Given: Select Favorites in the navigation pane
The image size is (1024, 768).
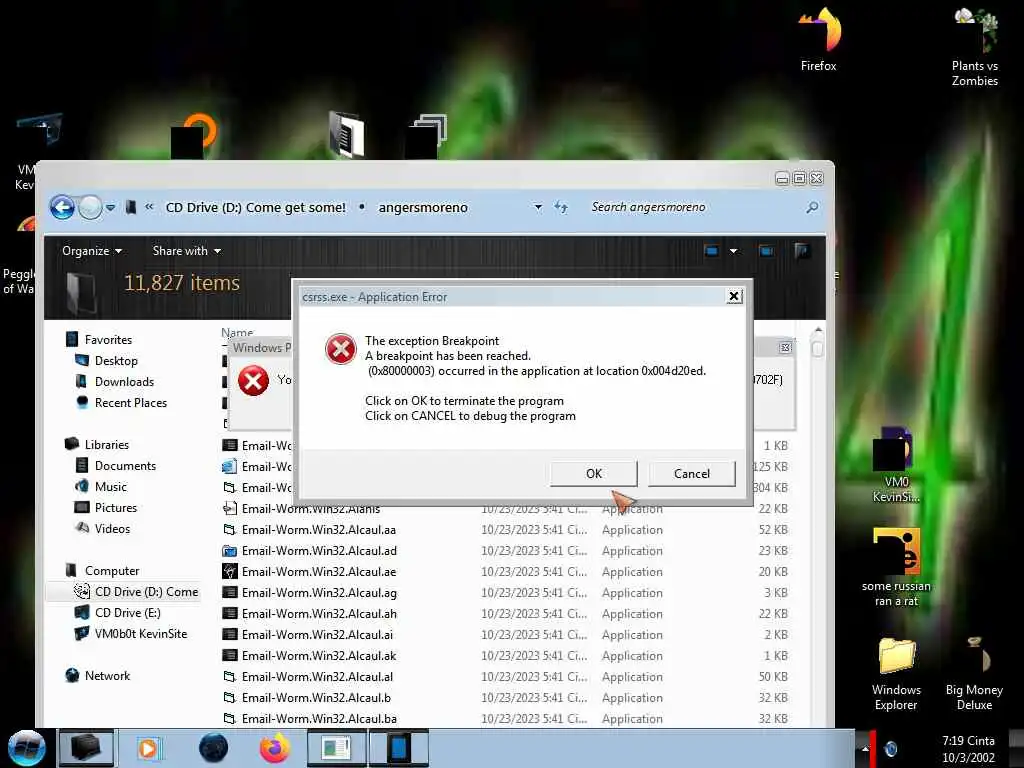Looking at the screenshot, I should 99,340.
